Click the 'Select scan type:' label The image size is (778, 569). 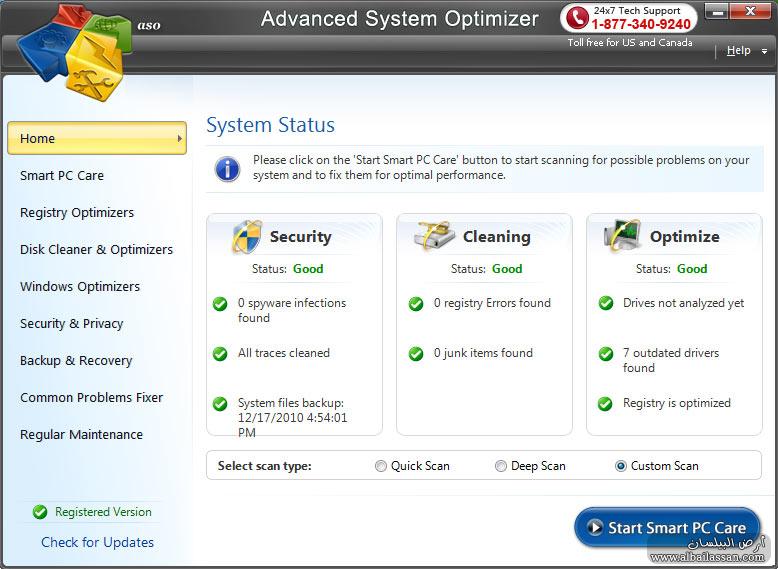(264, 466)
